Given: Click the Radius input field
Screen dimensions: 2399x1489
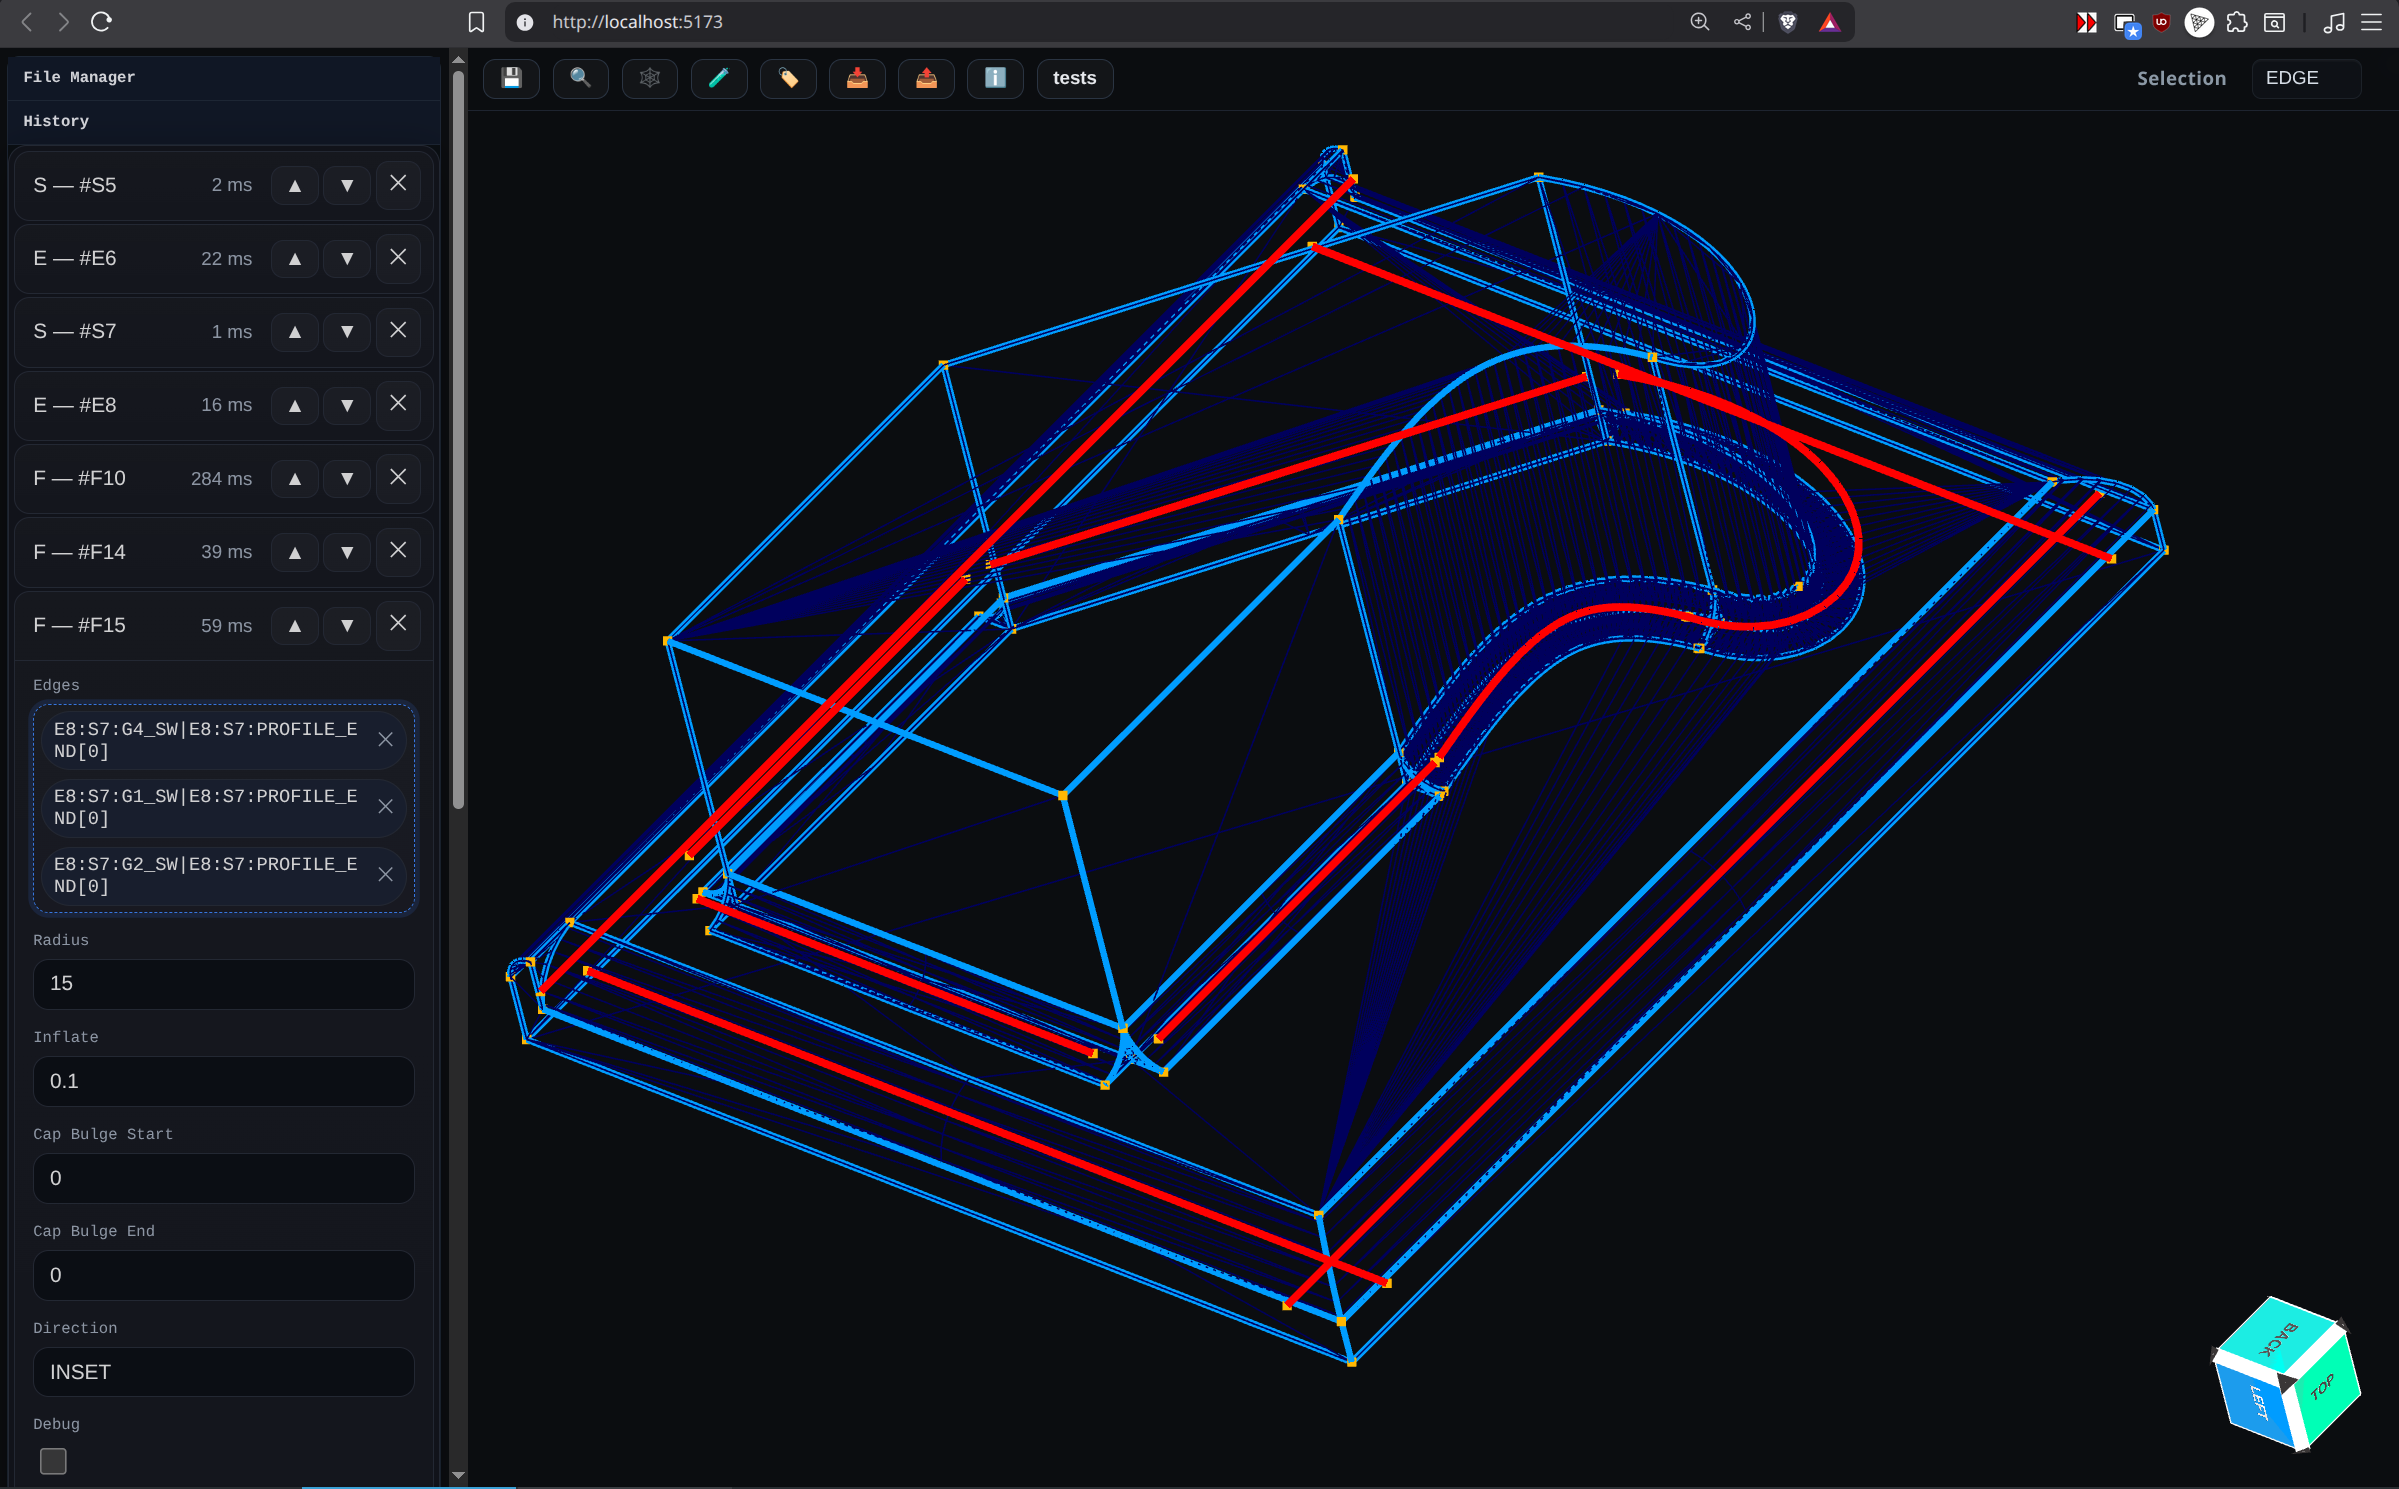Looking at the screenshot, I should tap(223, 984).
